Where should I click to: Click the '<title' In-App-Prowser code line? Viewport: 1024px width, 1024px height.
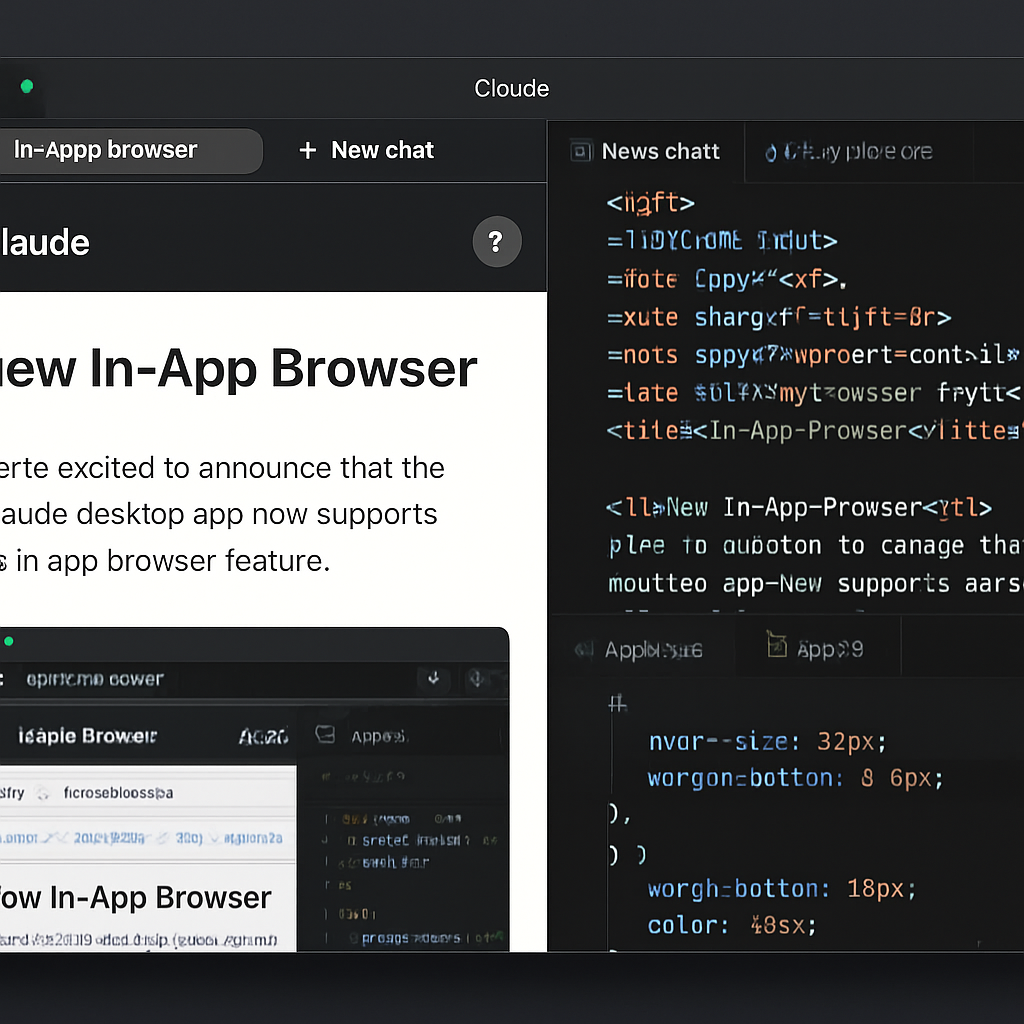point(813,431)
